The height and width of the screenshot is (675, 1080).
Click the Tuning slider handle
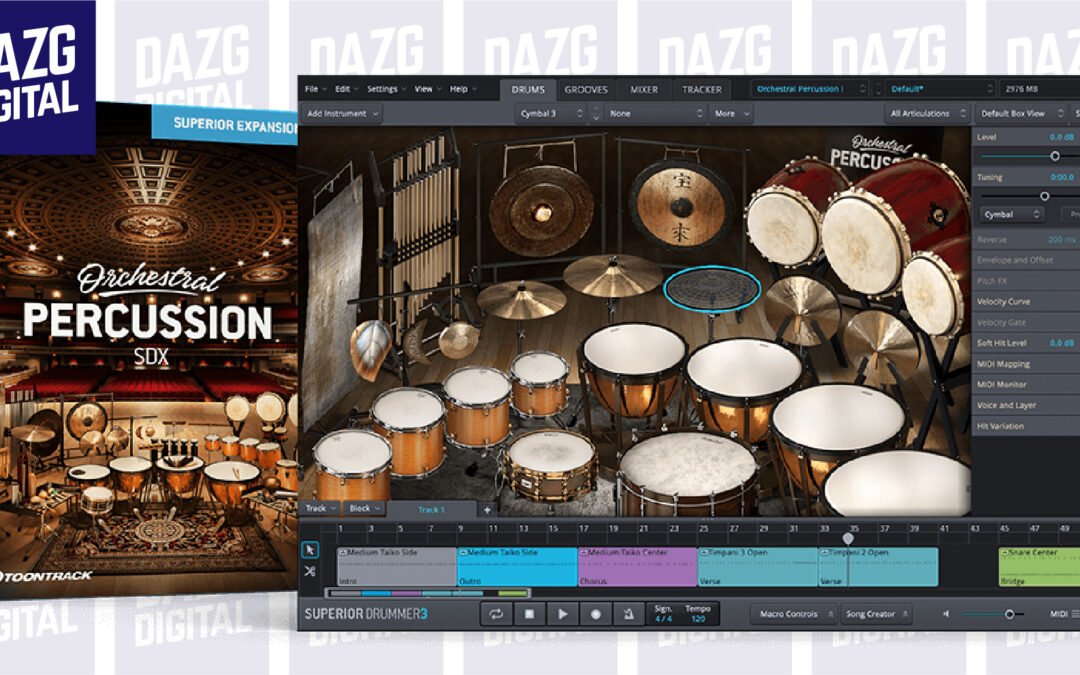(x=1044, y=196)
